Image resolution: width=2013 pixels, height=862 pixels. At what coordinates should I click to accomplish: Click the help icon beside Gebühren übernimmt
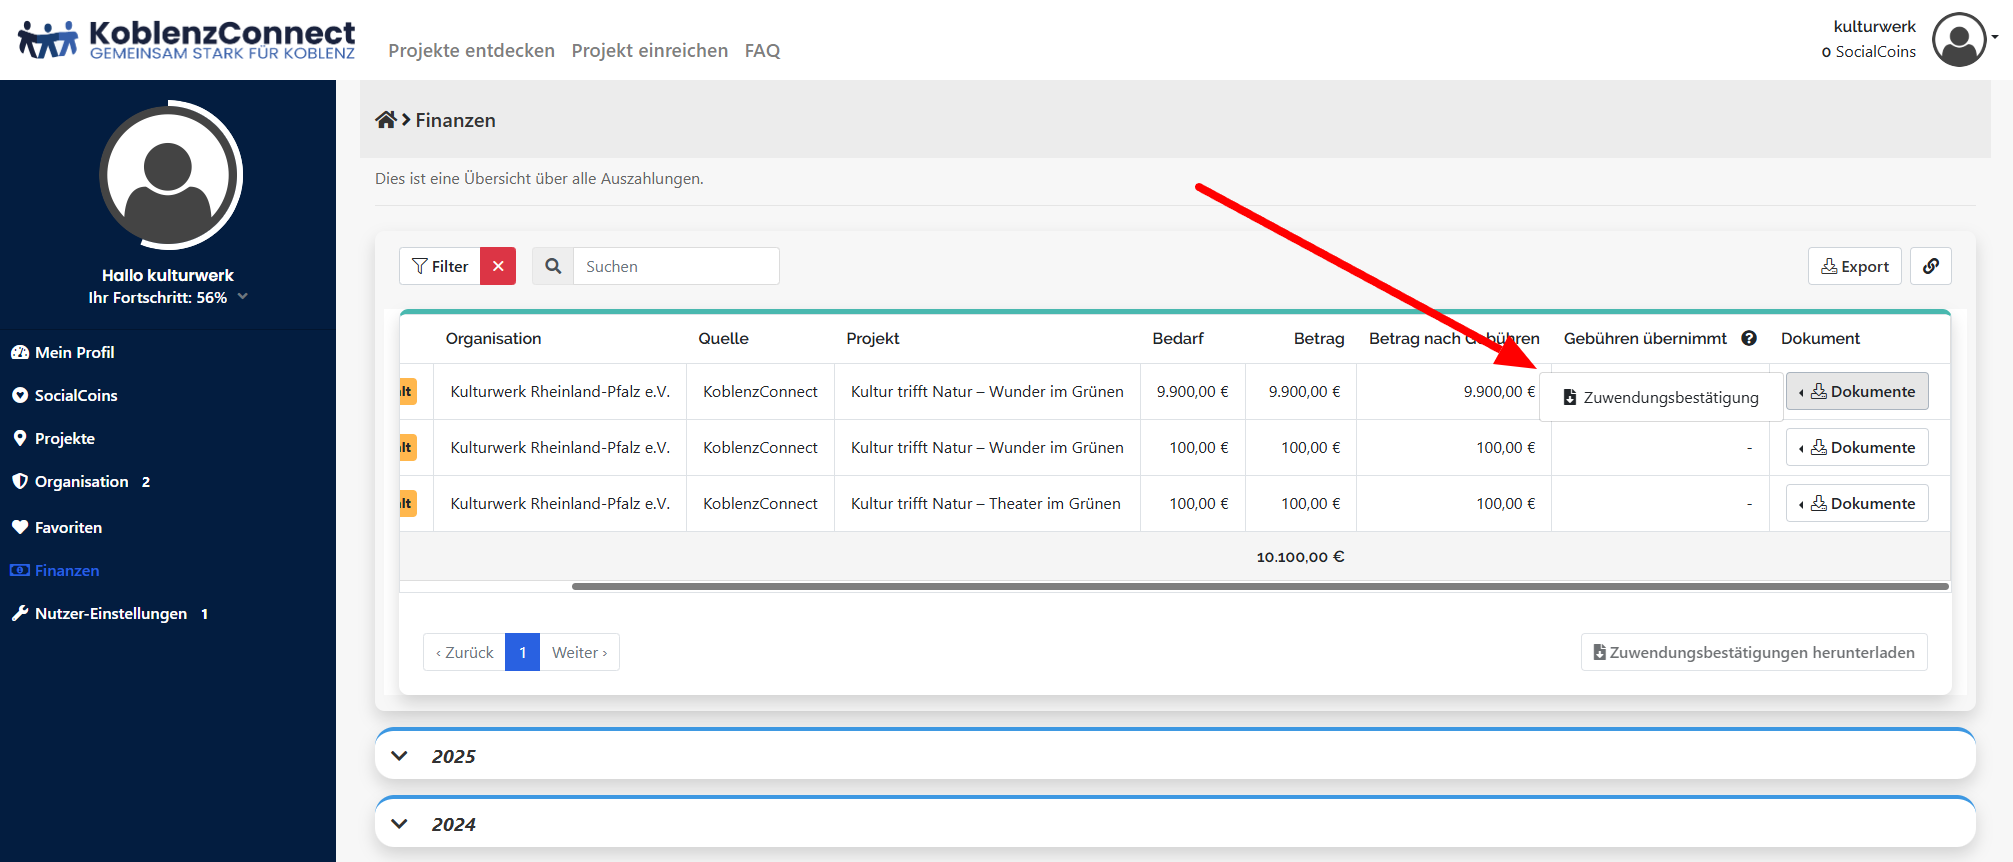pos(1749,338)
